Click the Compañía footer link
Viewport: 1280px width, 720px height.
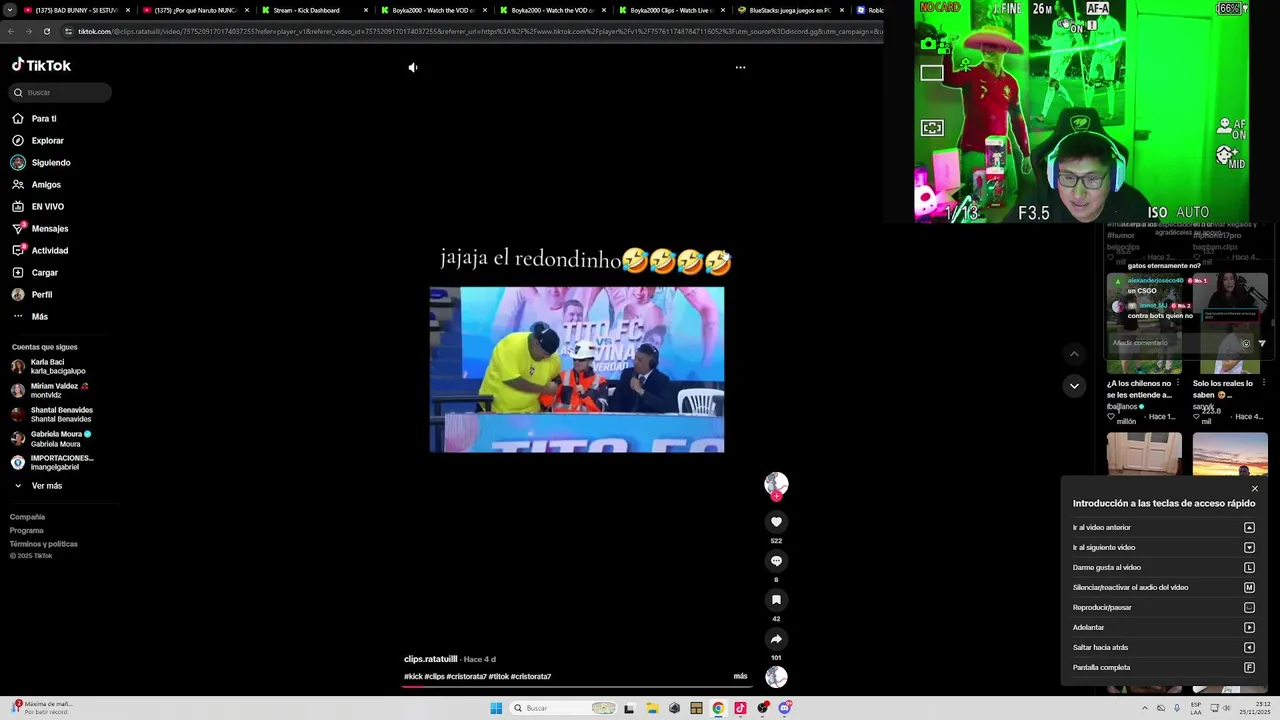(x=27, y=517)
